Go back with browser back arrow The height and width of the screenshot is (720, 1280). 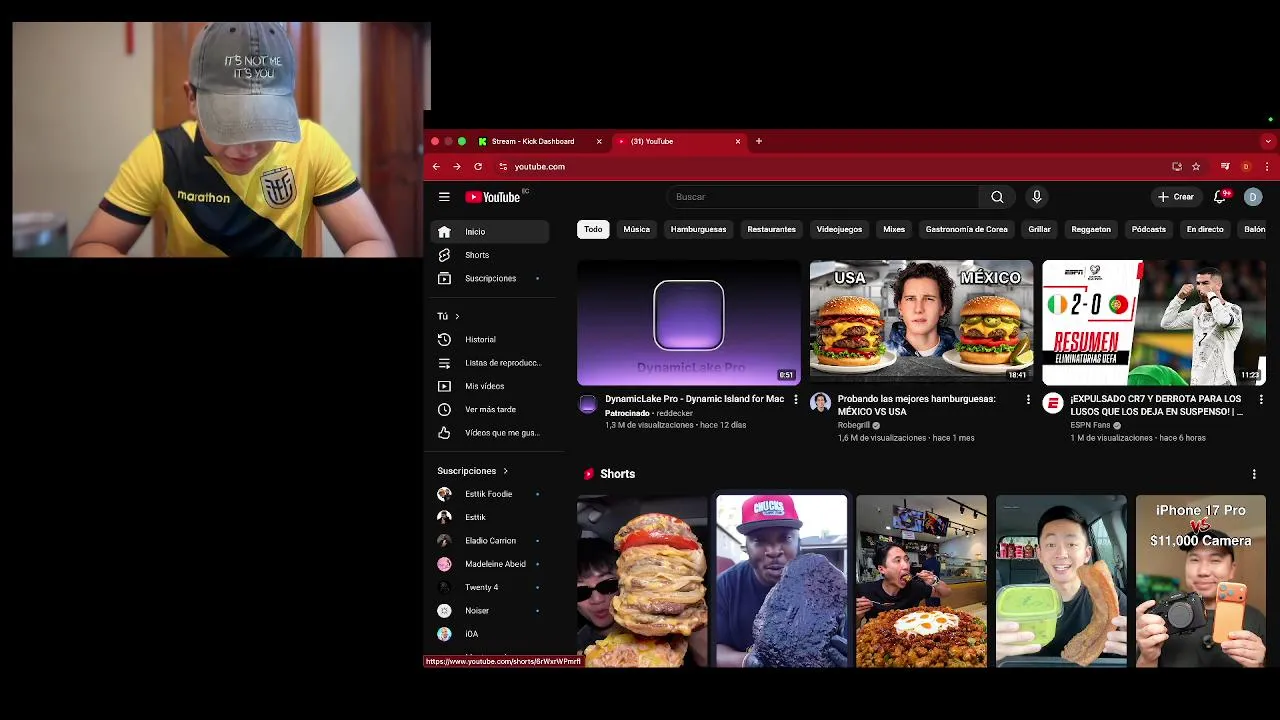pyautogui.click(x=436, y=167)
